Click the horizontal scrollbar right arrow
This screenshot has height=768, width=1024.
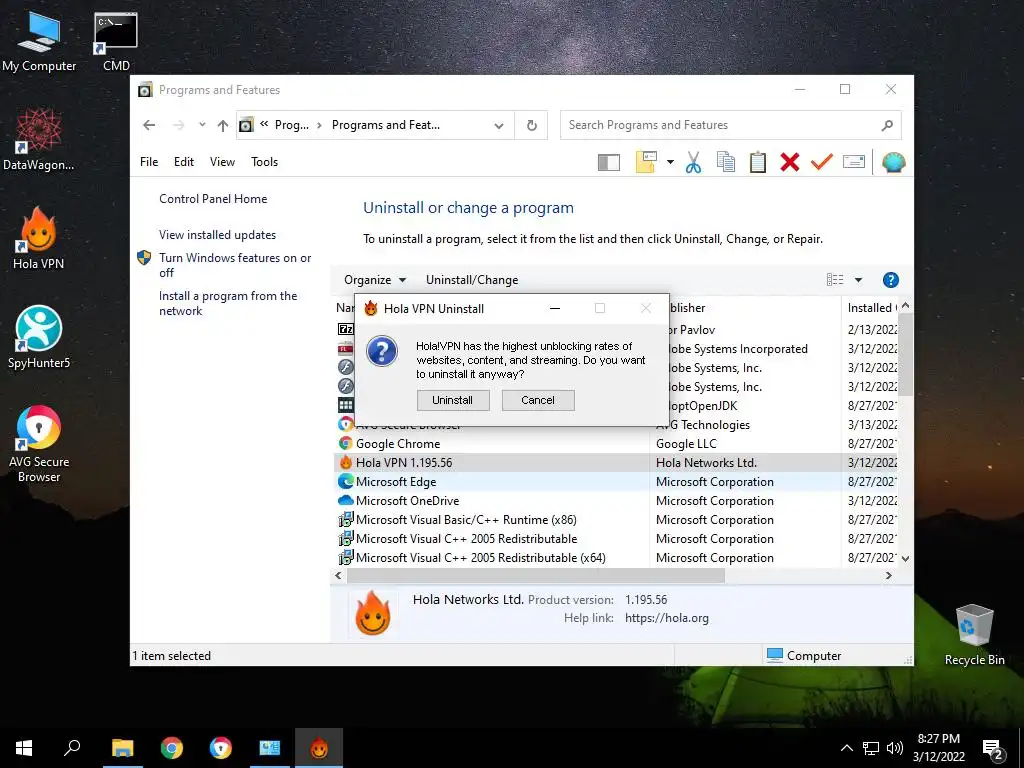point(888,575)
